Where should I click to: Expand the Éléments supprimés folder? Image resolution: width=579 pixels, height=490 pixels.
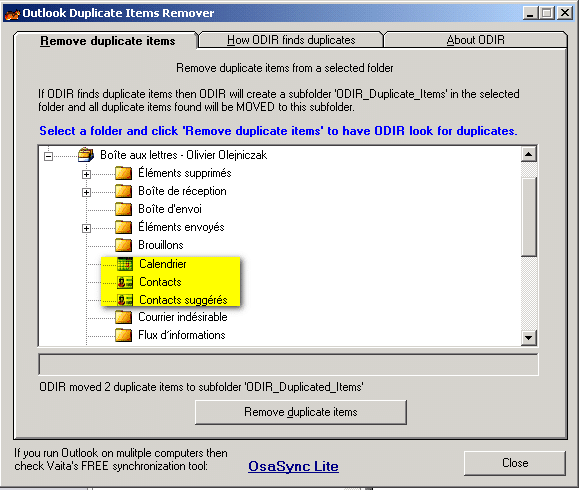pos(86,174)
